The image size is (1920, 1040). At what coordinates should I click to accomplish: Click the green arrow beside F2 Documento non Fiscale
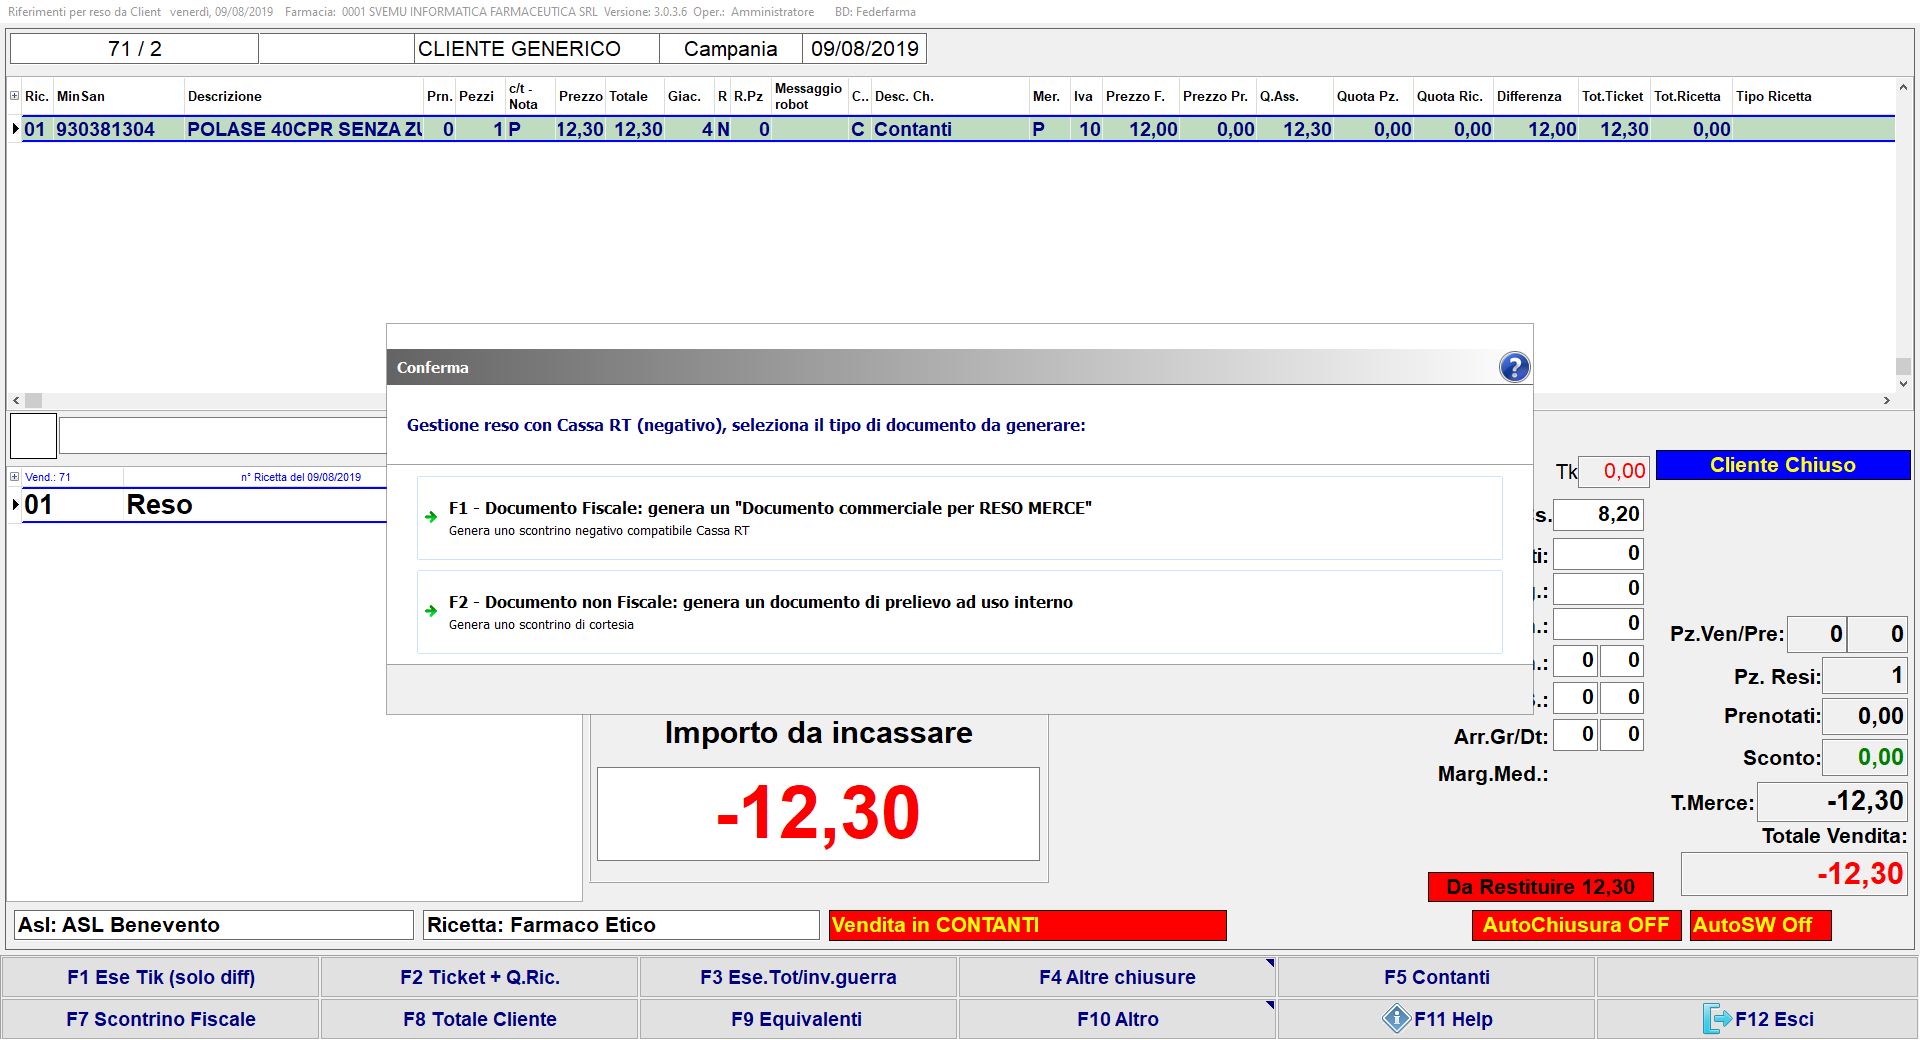click(x=431, y=611)
